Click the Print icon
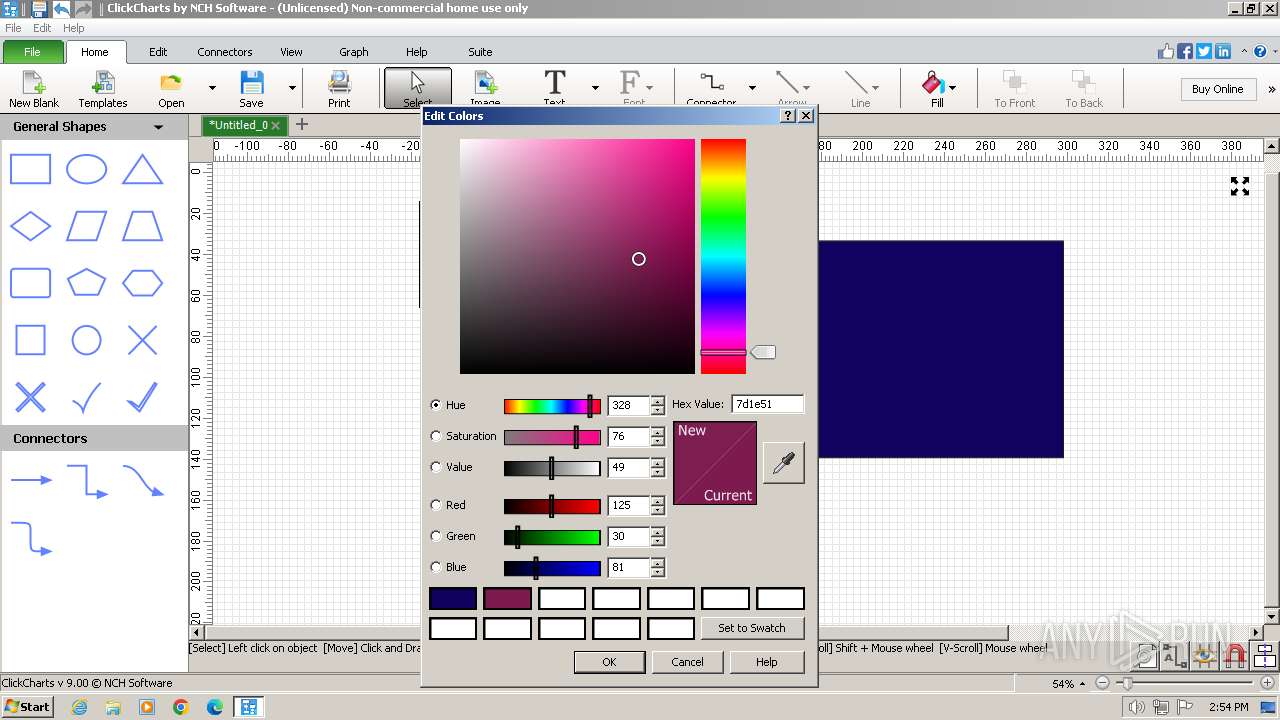This screenshot has width=1280, height=720. coord(339,82)
